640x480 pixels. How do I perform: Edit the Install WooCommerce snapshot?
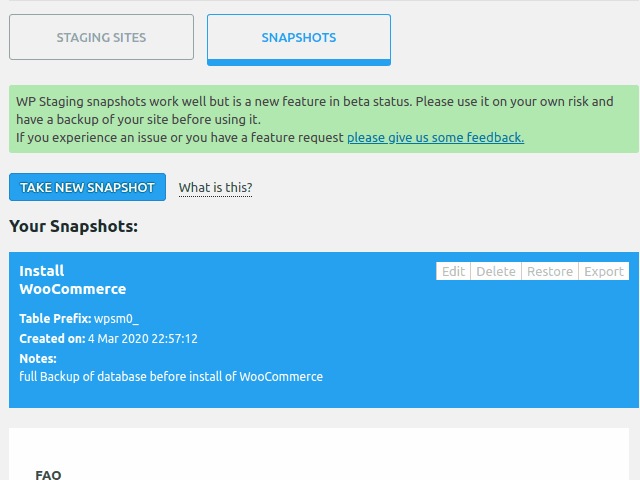(453, 271)
